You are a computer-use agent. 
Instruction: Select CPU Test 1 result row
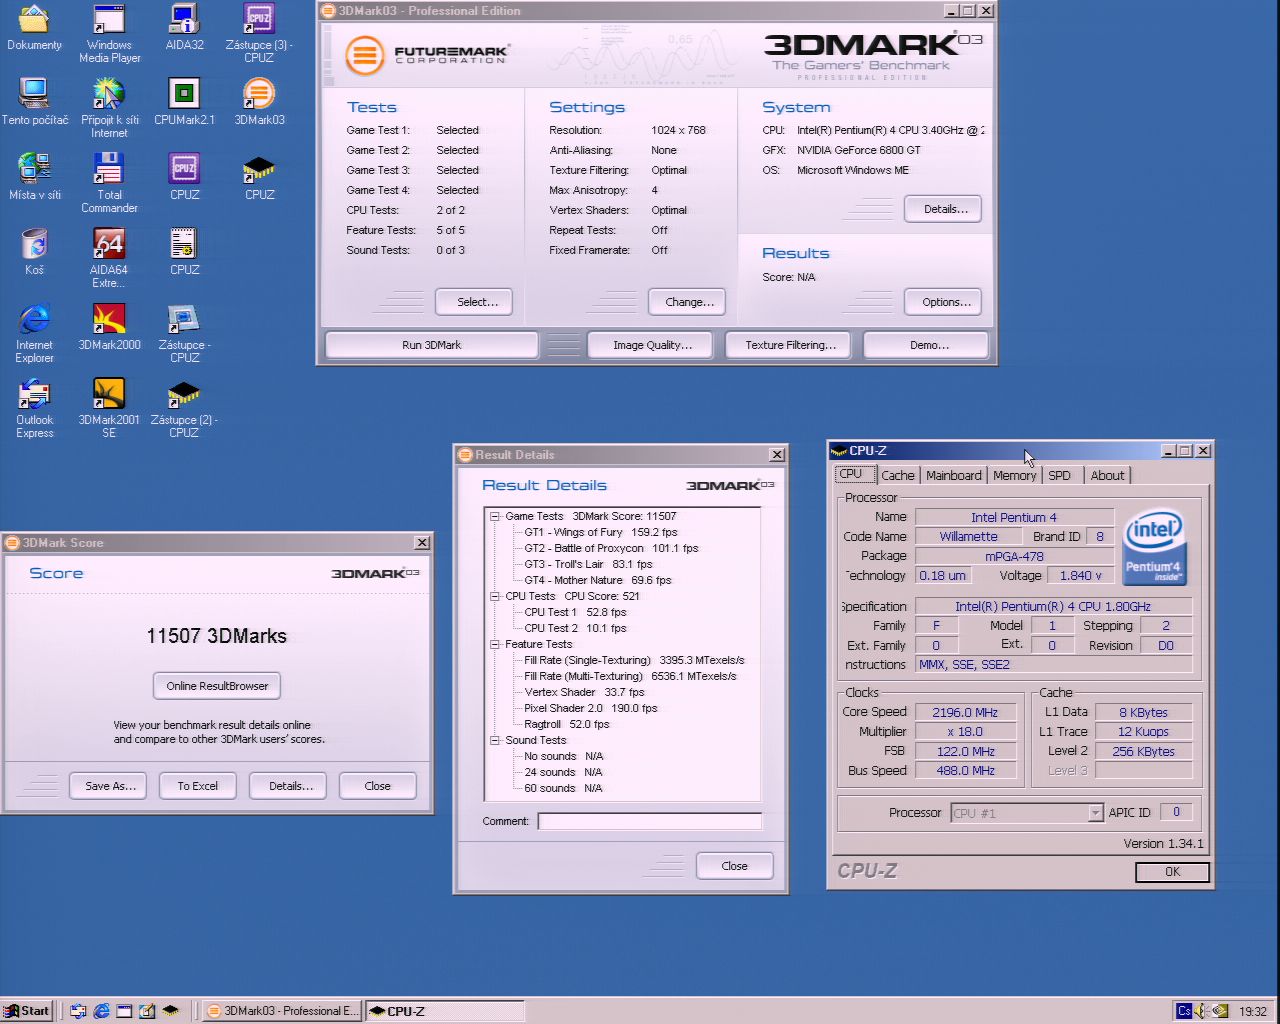pyautogui.click(x=575, y=612)
